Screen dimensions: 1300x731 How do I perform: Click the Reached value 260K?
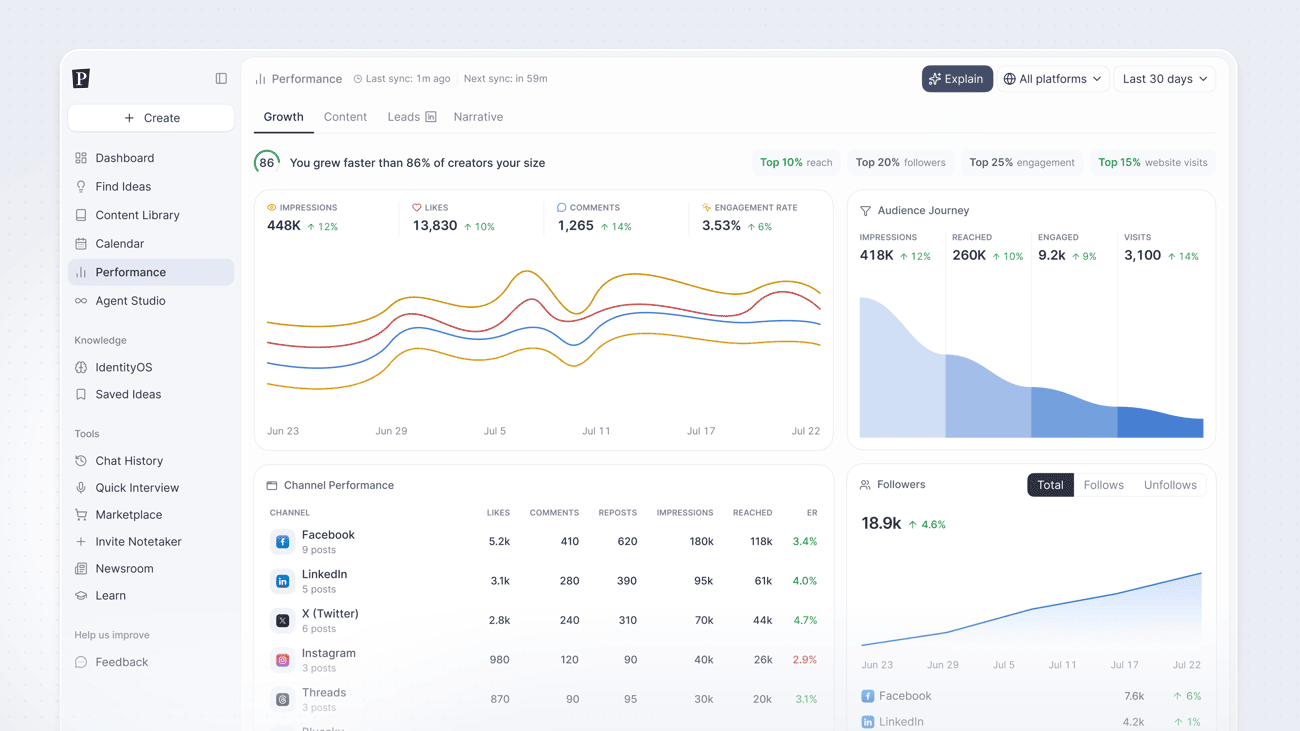click(x=969, y=256)
